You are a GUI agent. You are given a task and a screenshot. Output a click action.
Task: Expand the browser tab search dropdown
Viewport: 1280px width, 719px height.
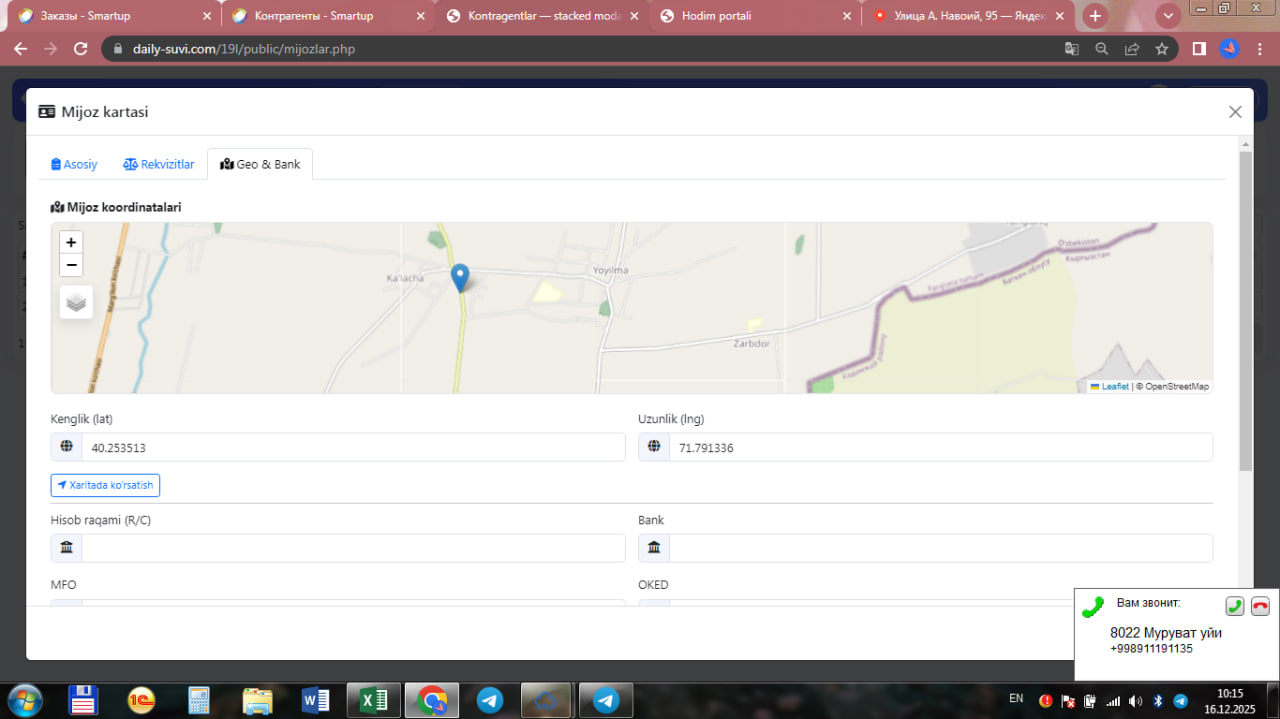(x=1167, y=16)
